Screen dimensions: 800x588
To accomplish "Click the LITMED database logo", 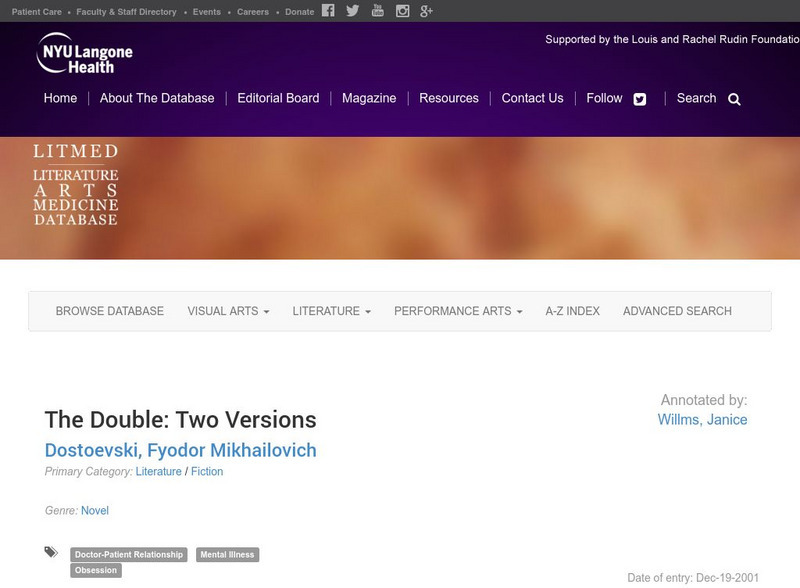I will (76, 185).
